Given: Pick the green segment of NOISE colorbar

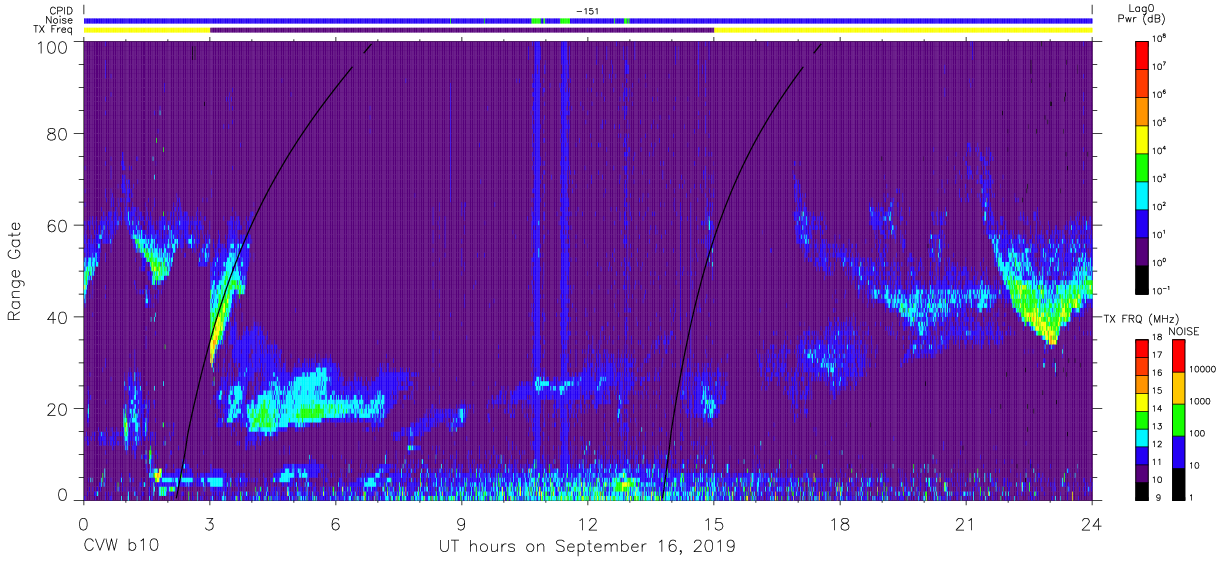Looking at the screenshot, I should (x=1180, y=420).
